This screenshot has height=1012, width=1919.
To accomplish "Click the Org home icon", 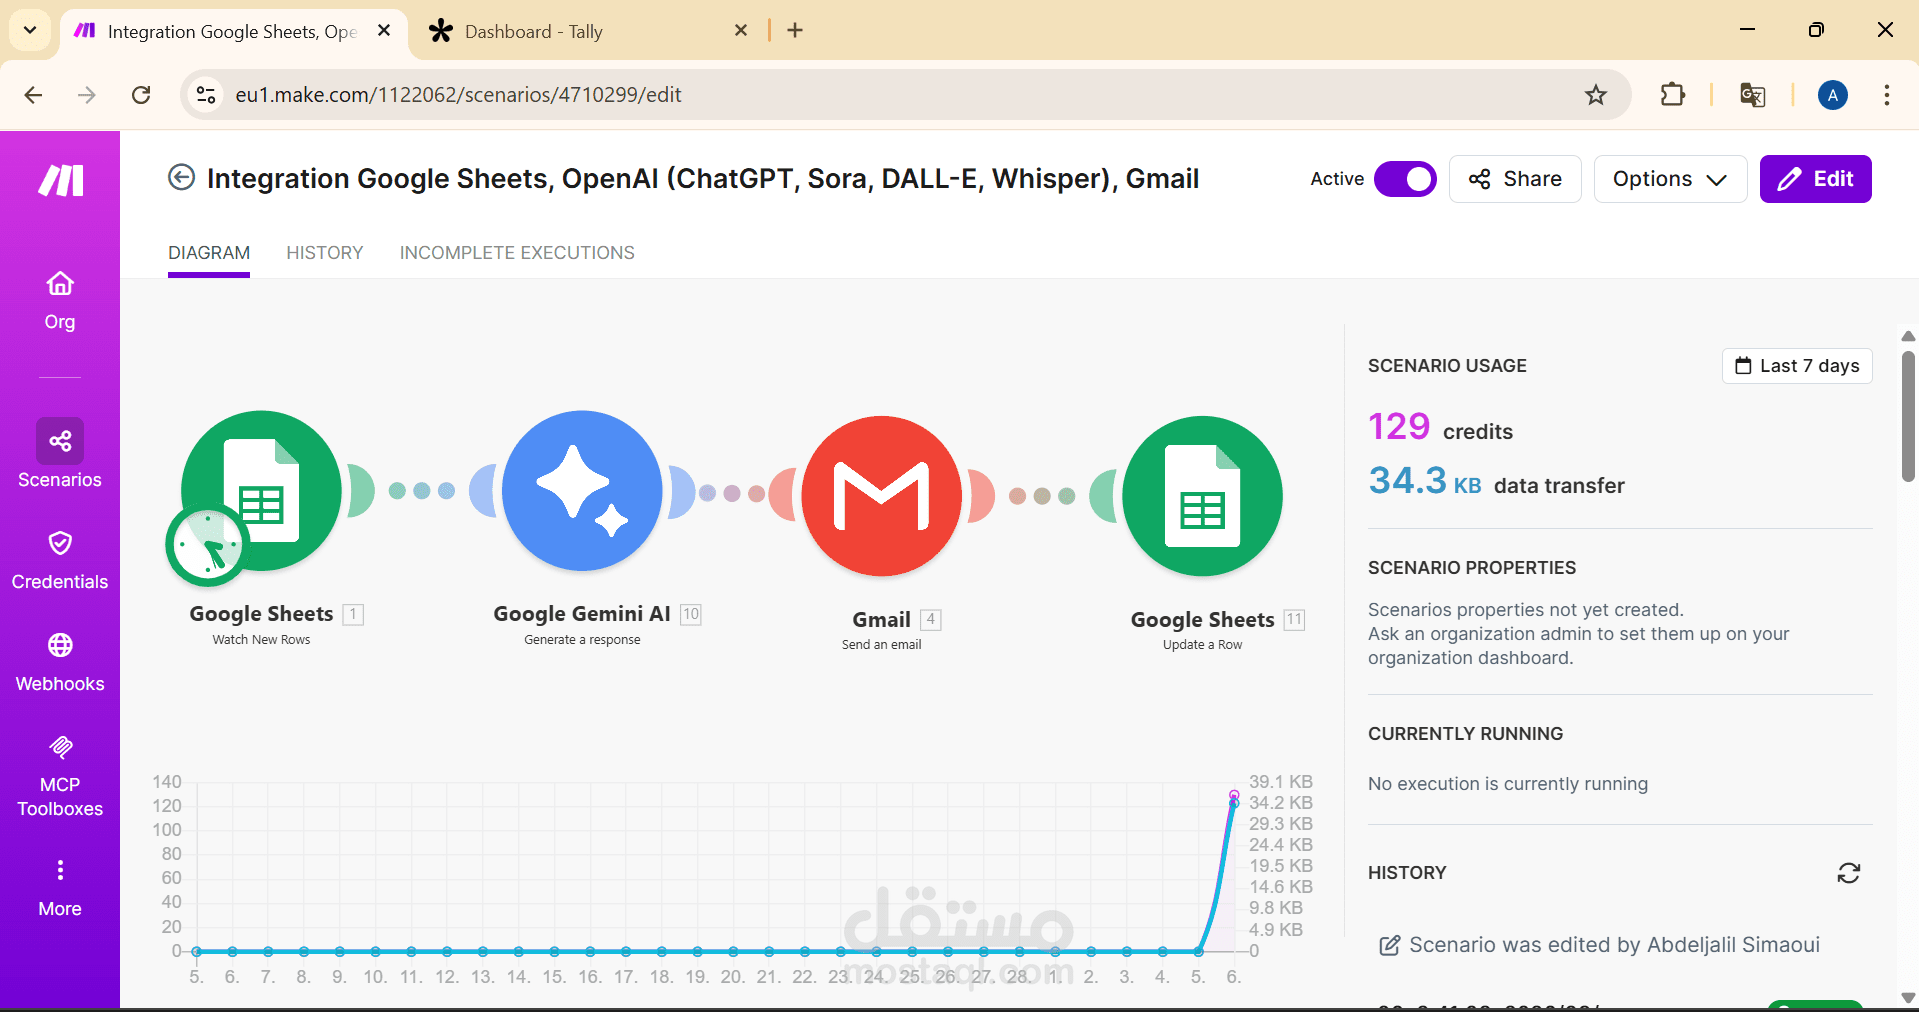I will [x=59, y=297].
